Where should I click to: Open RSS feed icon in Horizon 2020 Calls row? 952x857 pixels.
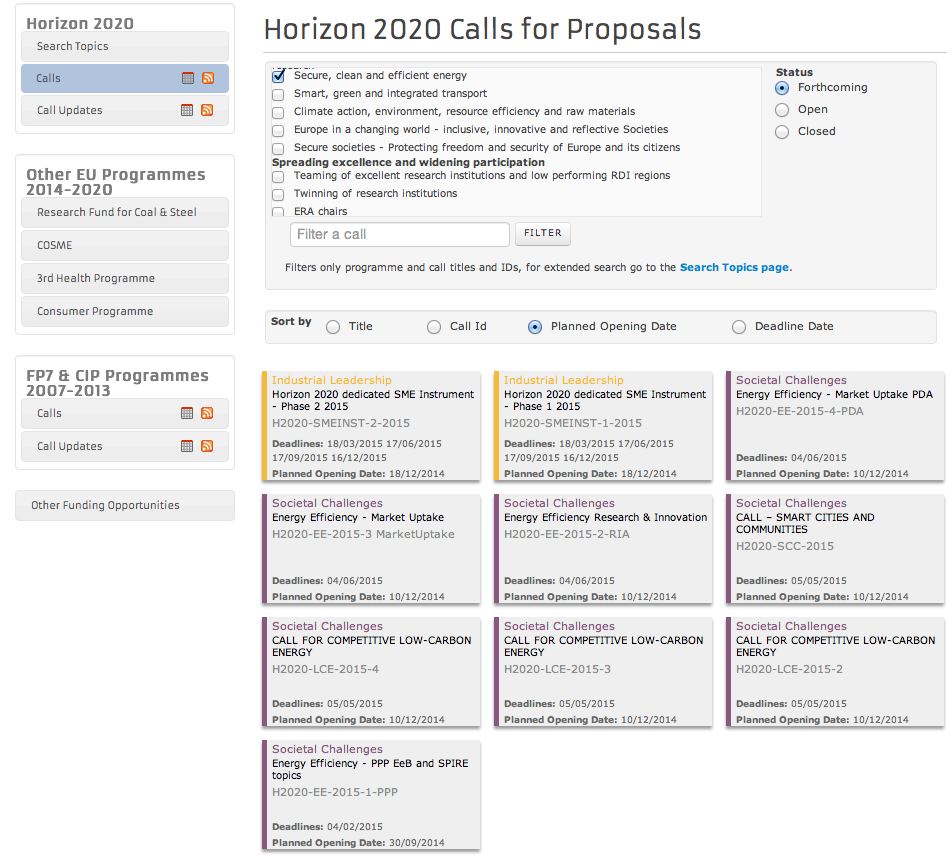point(208,78)
